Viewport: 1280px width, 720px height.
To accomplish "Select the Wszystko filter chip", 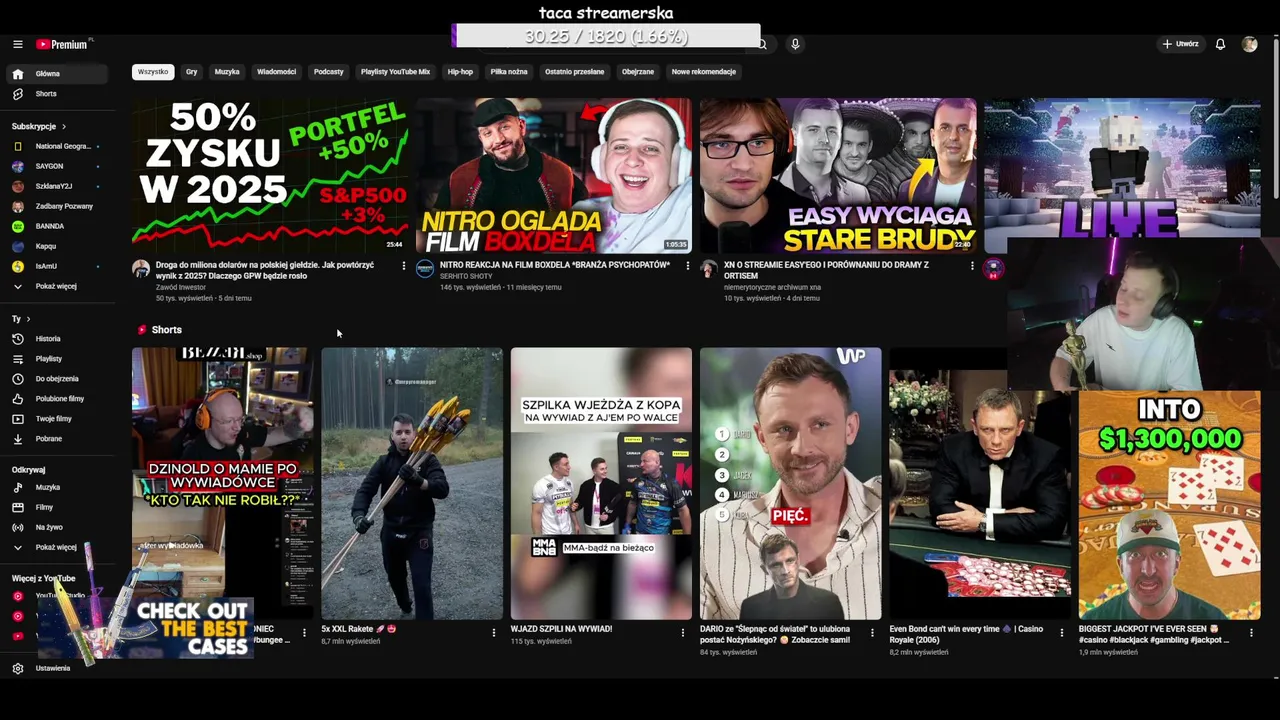I will point(153,72).
